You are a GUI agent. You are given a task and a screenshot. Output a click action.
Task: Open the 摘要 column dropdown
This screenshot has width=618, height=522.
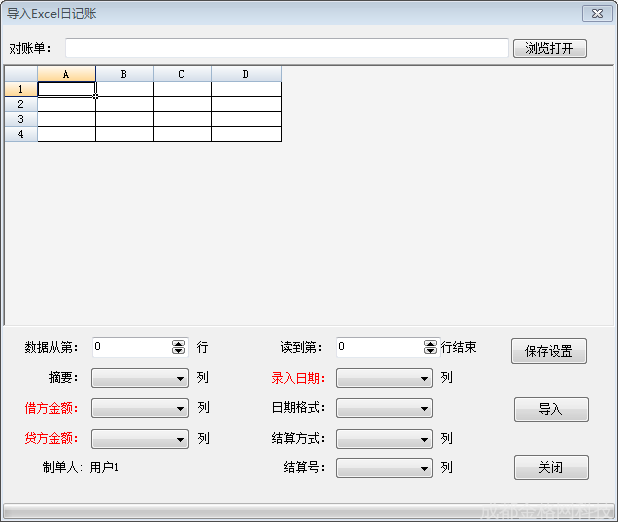140,378
